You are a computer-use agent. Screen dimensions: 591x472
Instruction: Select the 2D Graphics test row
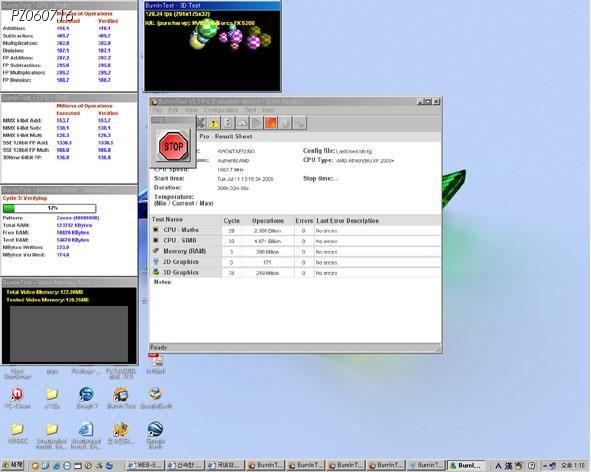tap(295, 262)
